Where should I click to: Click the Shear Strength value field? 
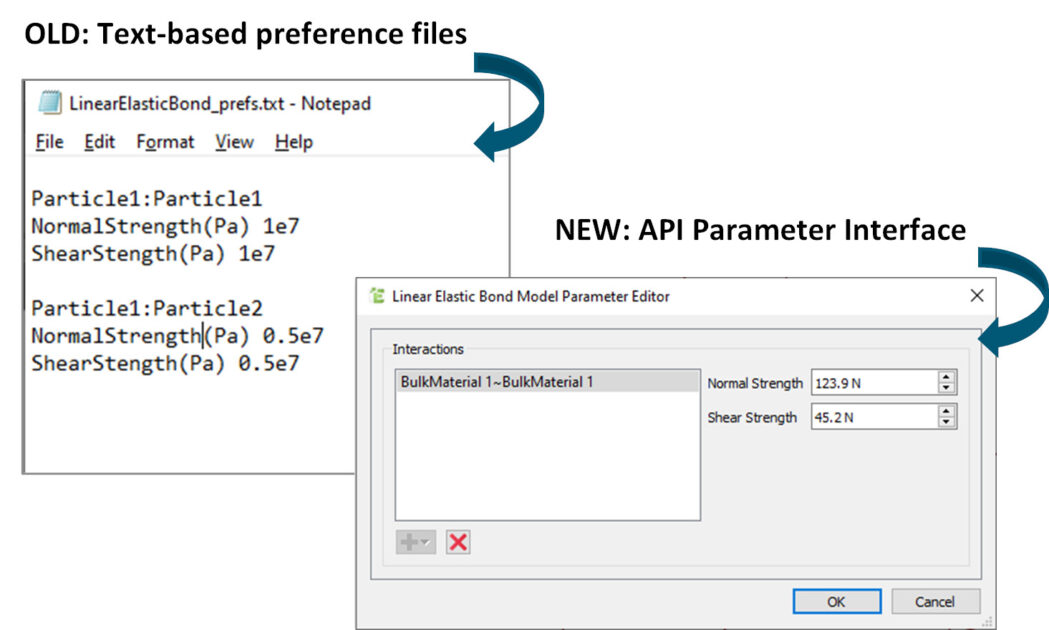pos(872,417)
